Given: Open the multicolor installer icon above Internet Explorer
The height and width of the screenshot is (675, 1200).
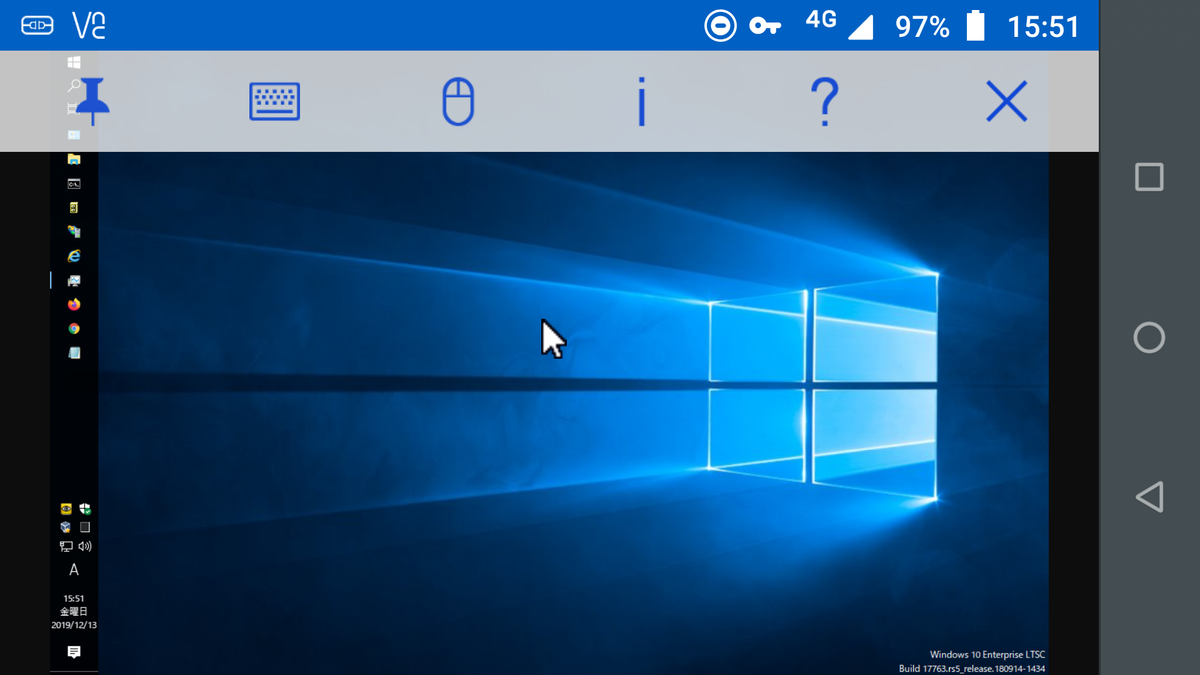Looking at the screenshot, I should click(74, 232).
